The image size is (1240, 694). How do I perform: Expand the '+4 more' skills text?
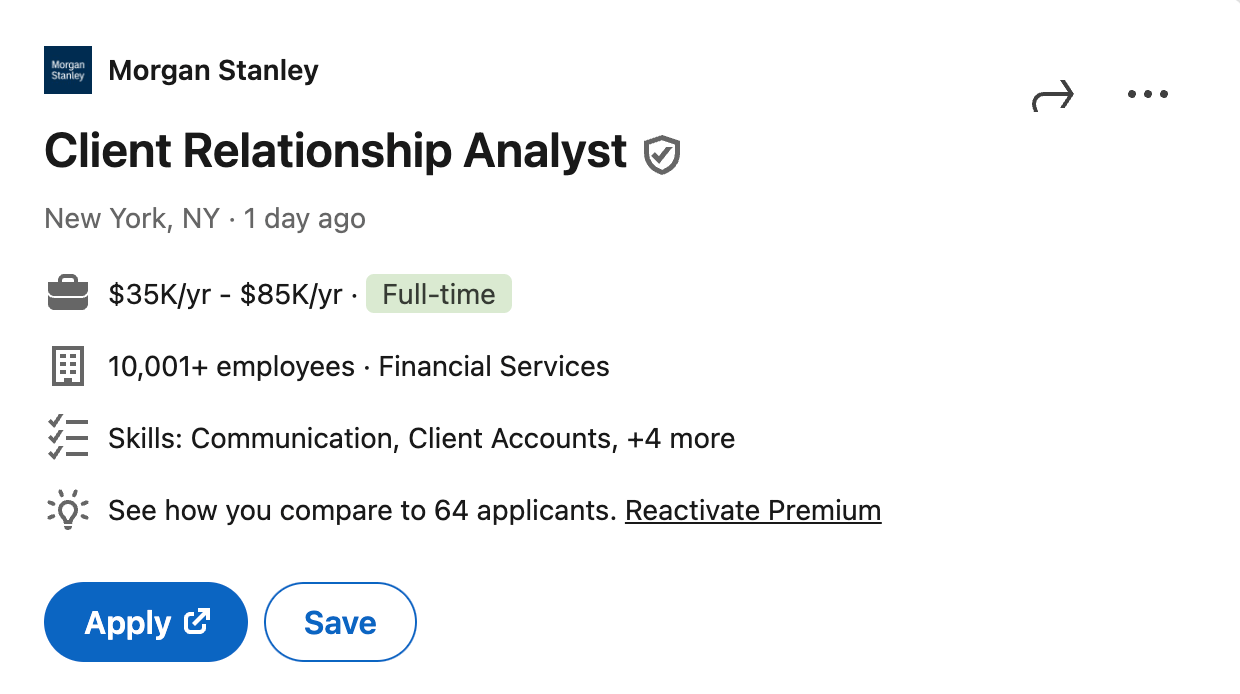coord(681,439)
